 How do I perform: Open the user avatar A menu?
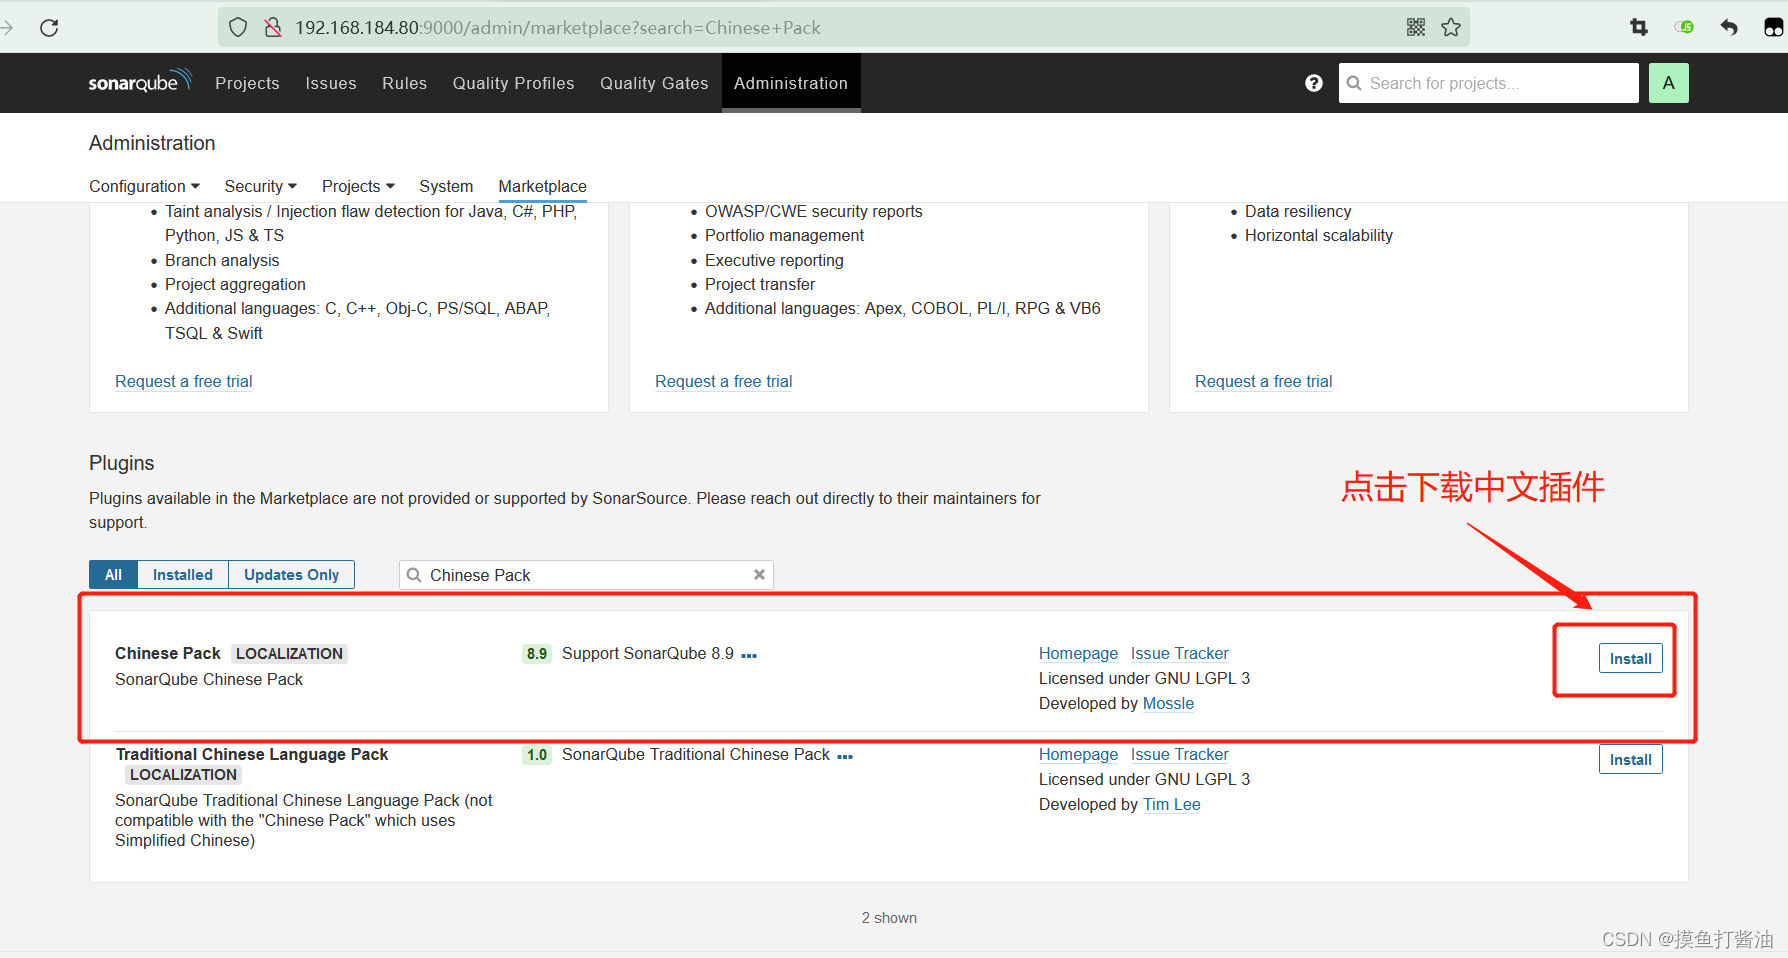(1669, 83)
